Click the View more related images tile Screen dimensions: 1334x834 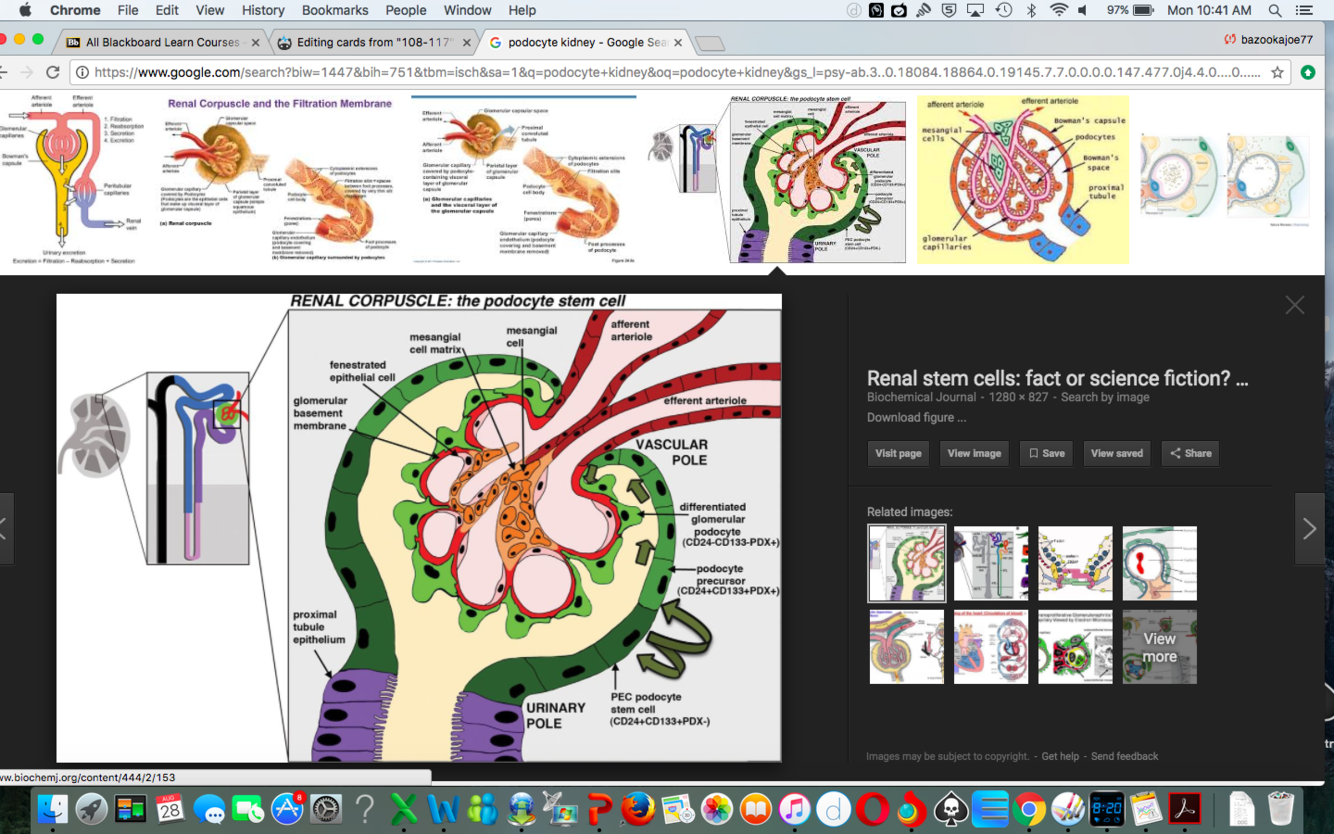[x=1159, y=647]
